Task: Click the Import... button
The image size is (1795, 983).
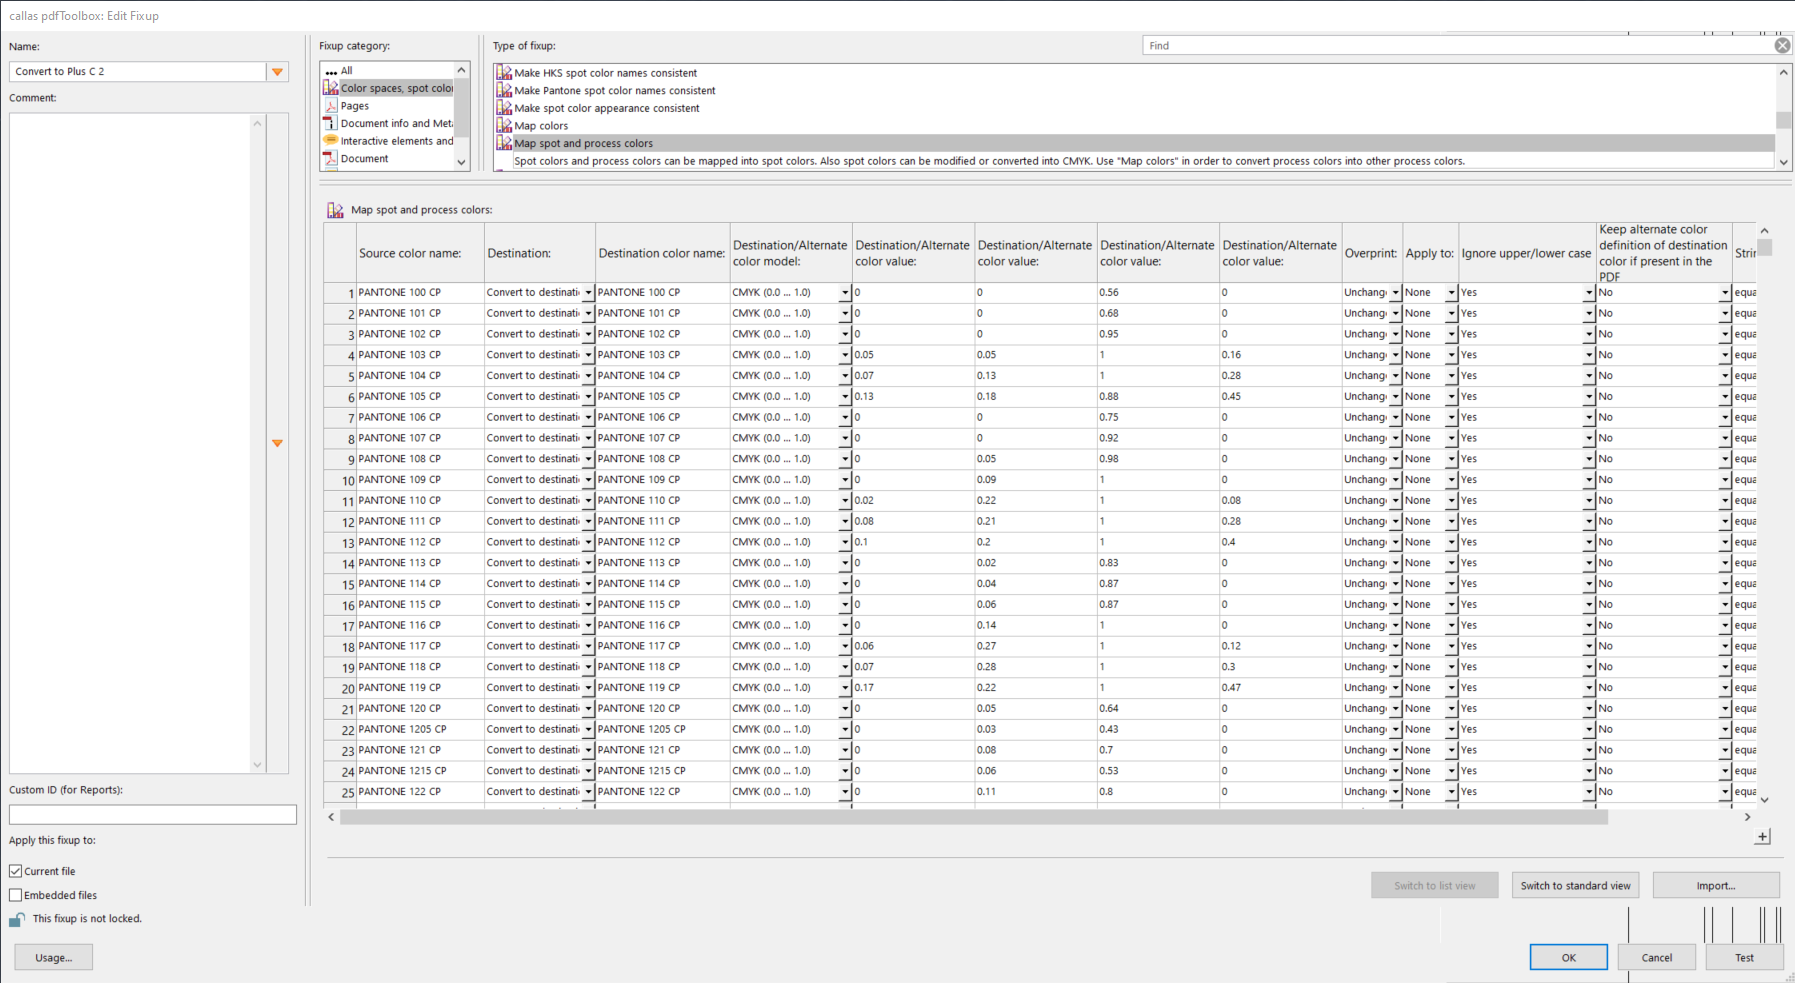Action: click(1716, 885)
